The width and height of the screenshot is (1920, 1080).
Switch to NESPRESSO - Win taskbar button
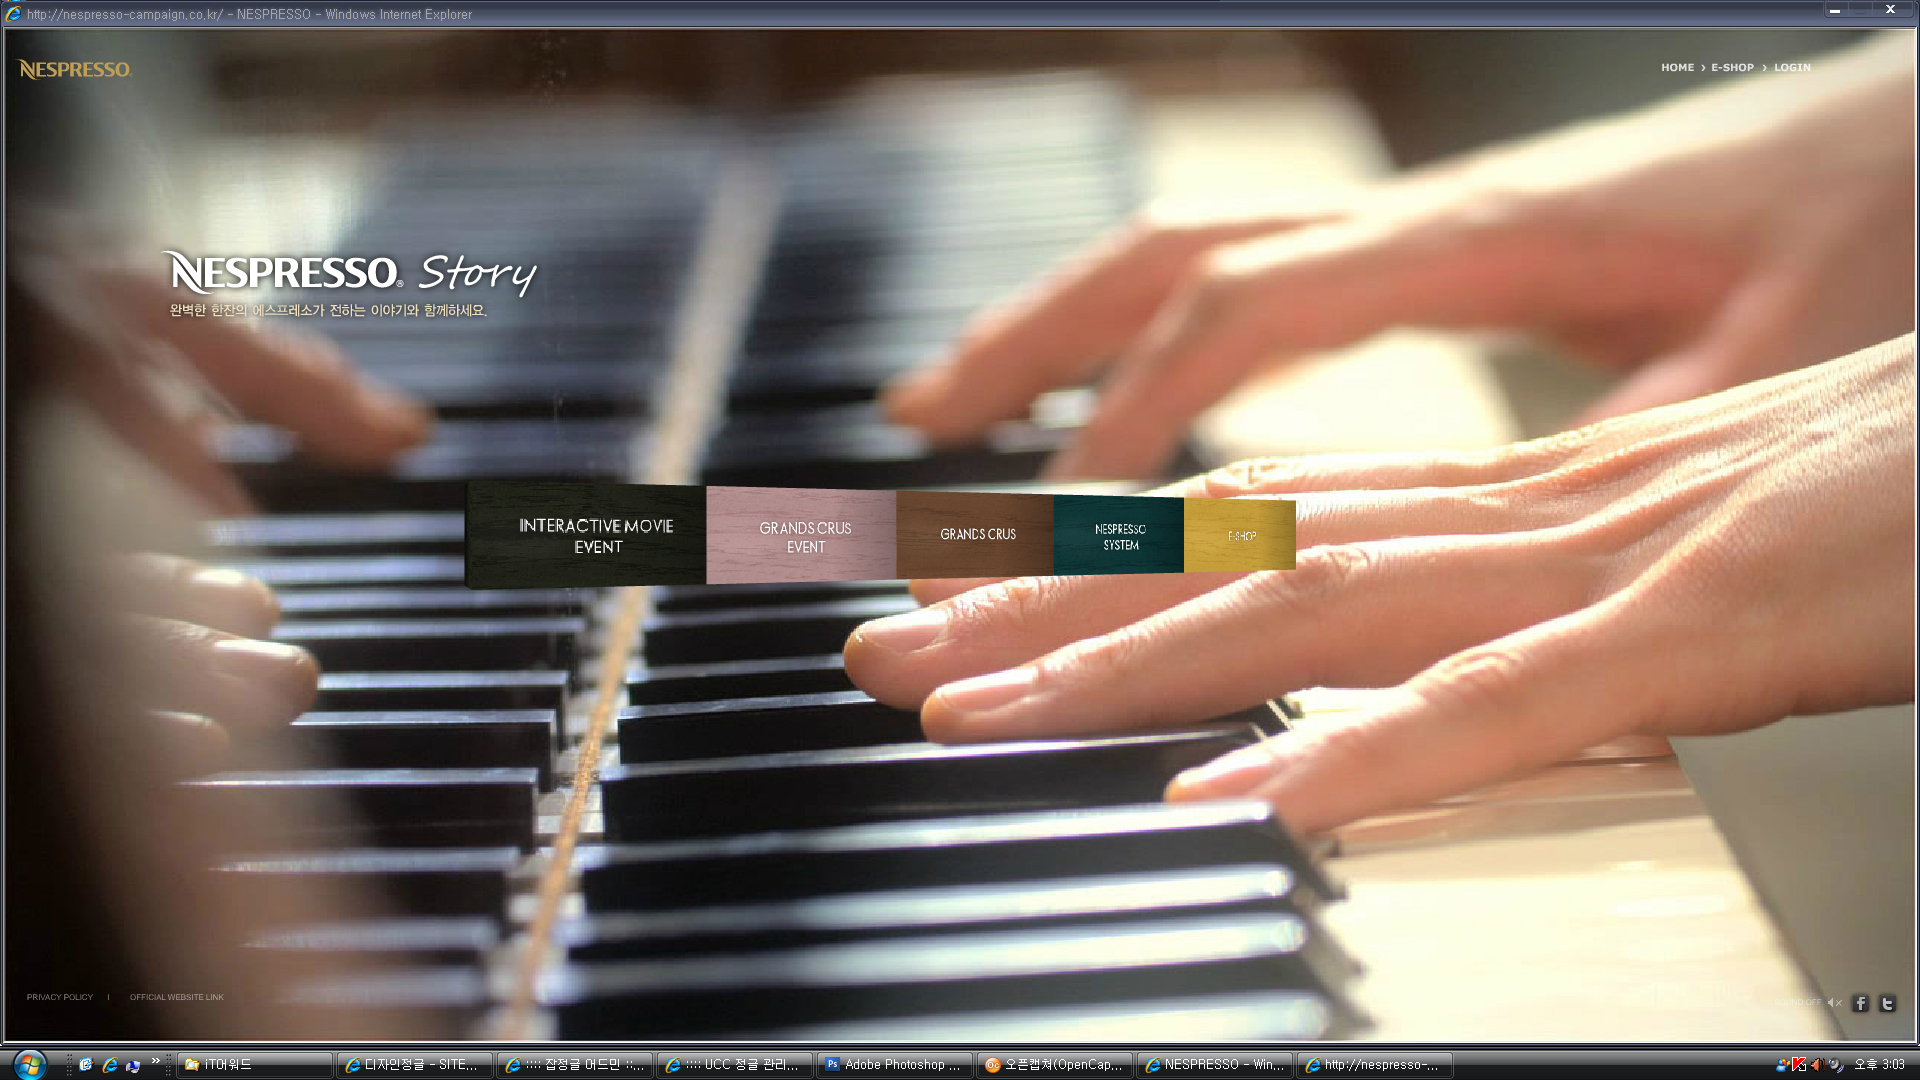click(x=1214, y=1065)
